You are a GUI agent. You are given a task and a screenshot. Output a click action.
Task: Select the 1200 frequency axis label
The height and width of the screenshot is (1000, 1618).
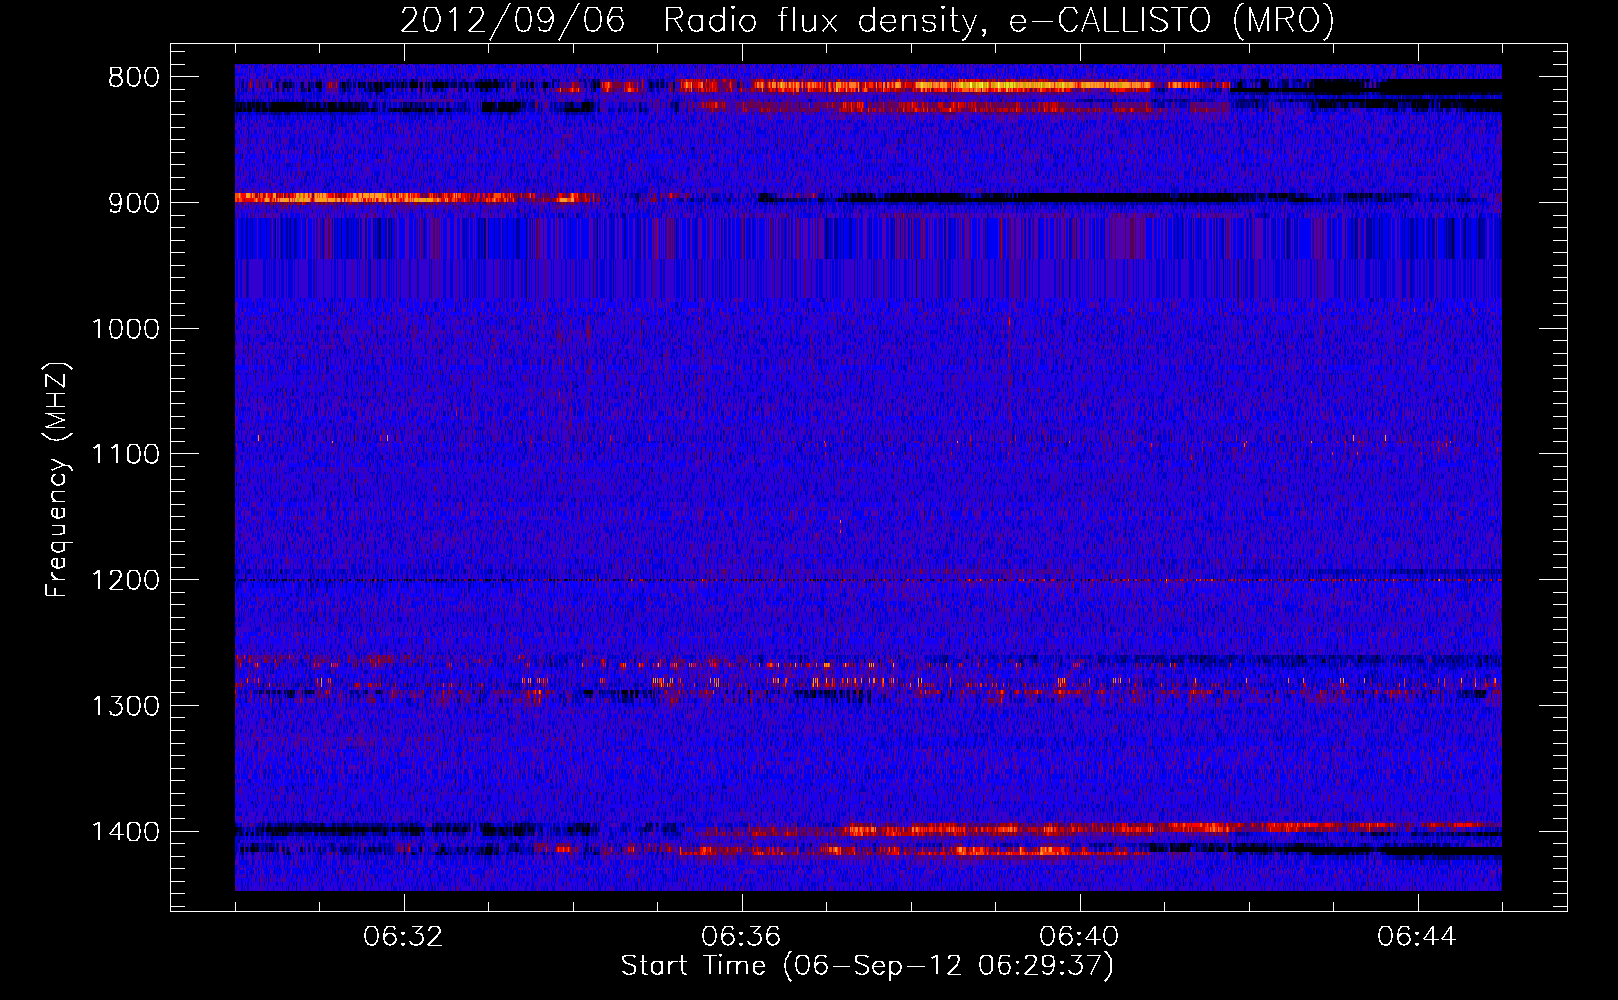125,581
